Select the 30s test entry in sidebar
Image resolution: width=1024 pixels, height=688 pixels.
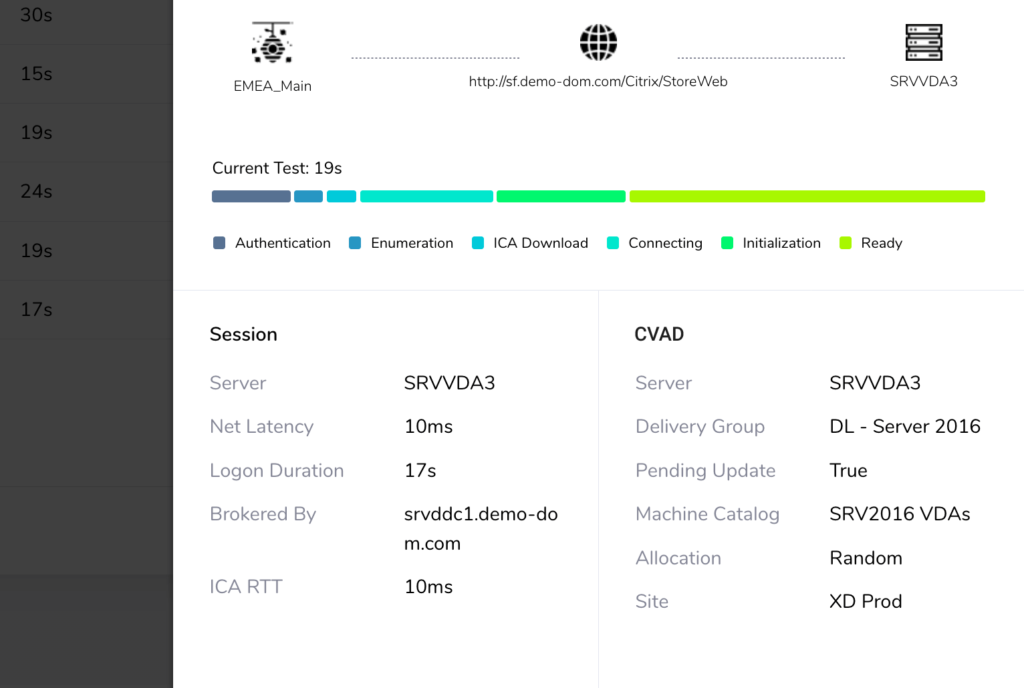(36, 15)
